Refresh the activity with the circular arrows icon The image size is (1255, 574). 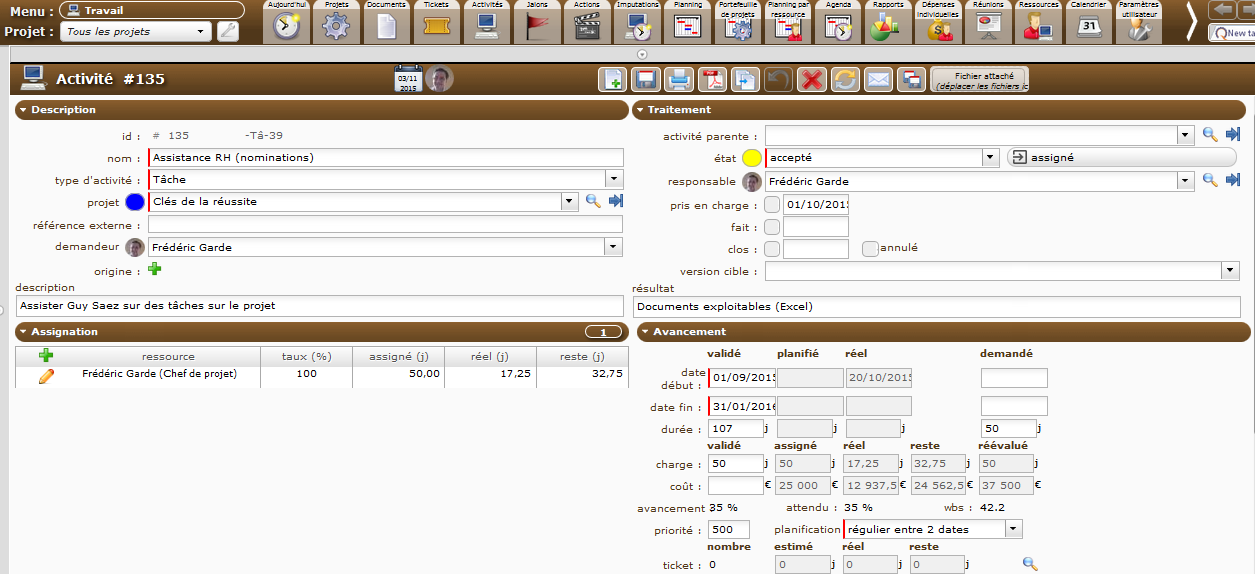pos(845,80)
